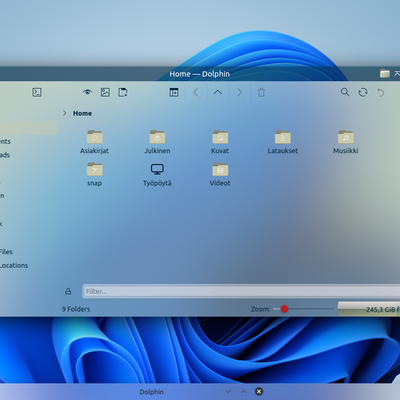Select the Kuvat folder
Viewport: 400px width, 400px height.
point(220,142)
